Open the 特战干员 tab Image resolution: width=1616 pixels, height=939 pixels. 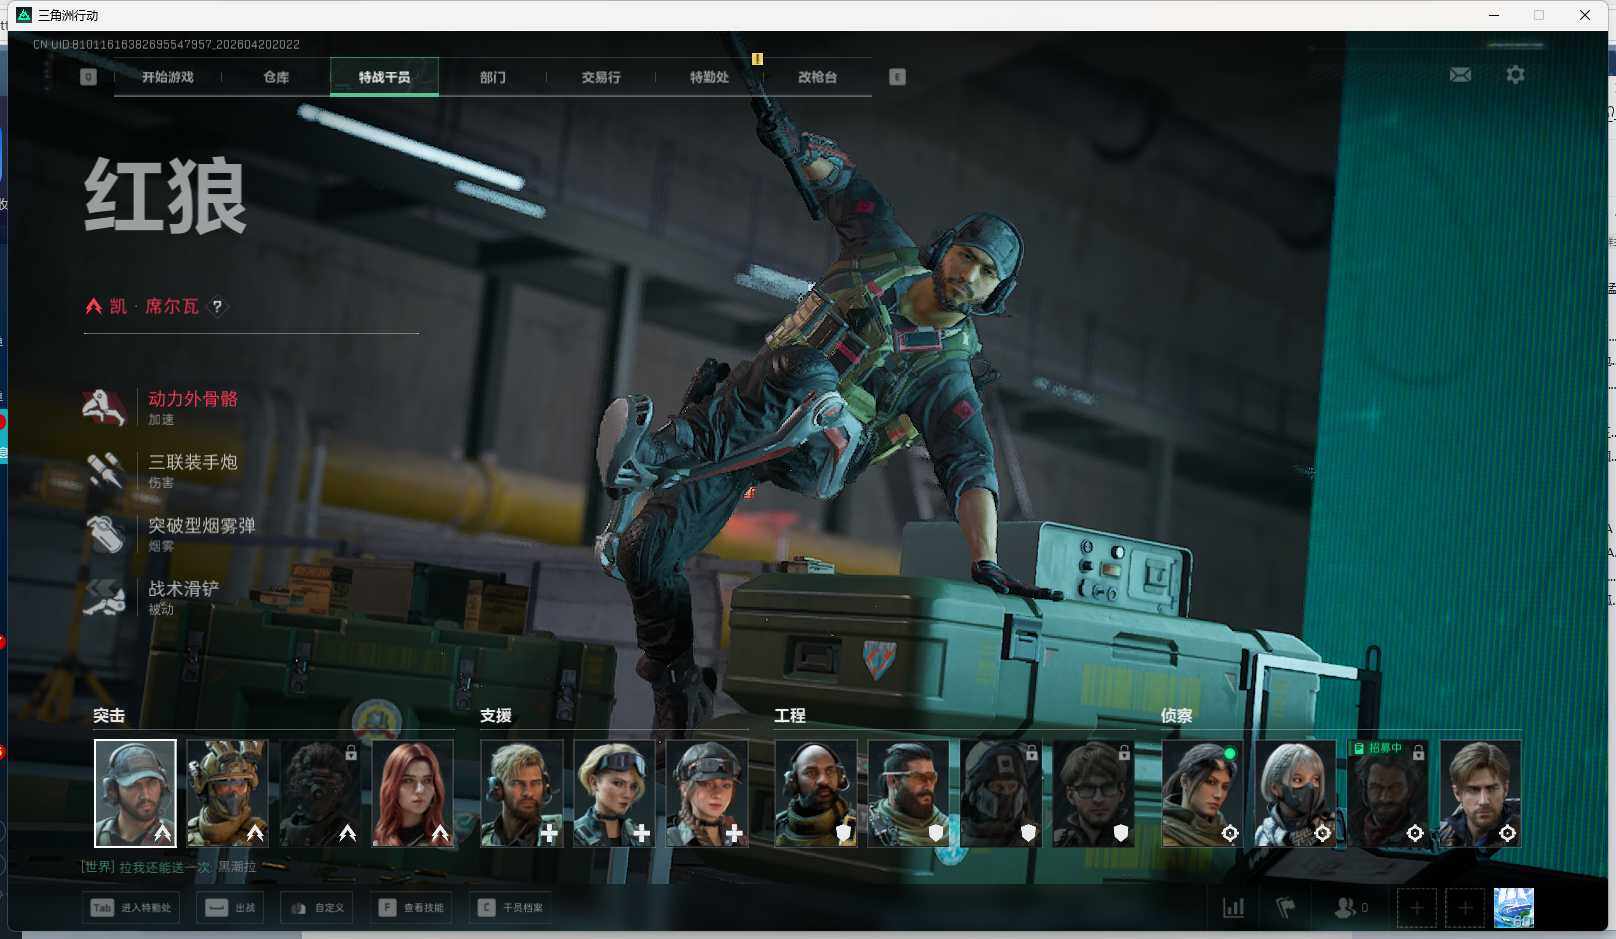(384, 77)
